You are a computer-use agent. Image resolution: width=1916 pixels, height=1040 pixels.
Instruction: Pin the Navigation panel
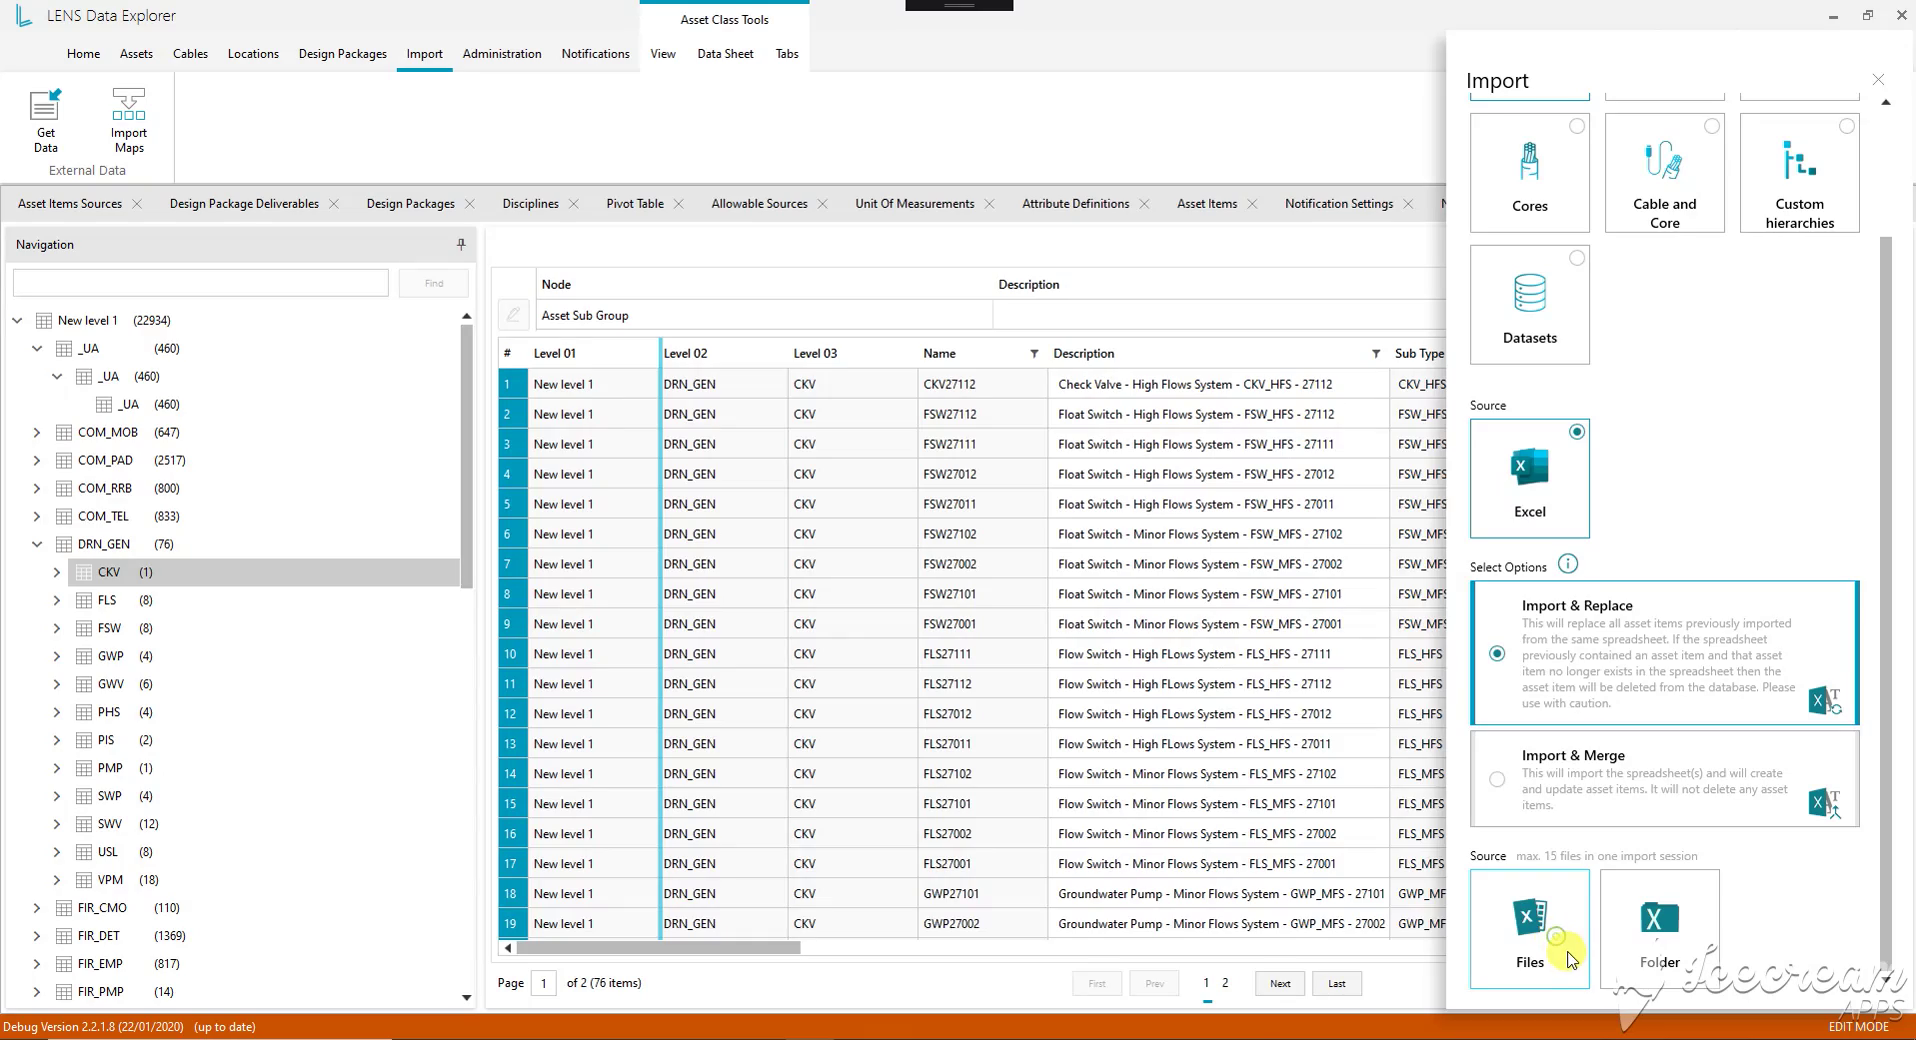pos(461,244)
